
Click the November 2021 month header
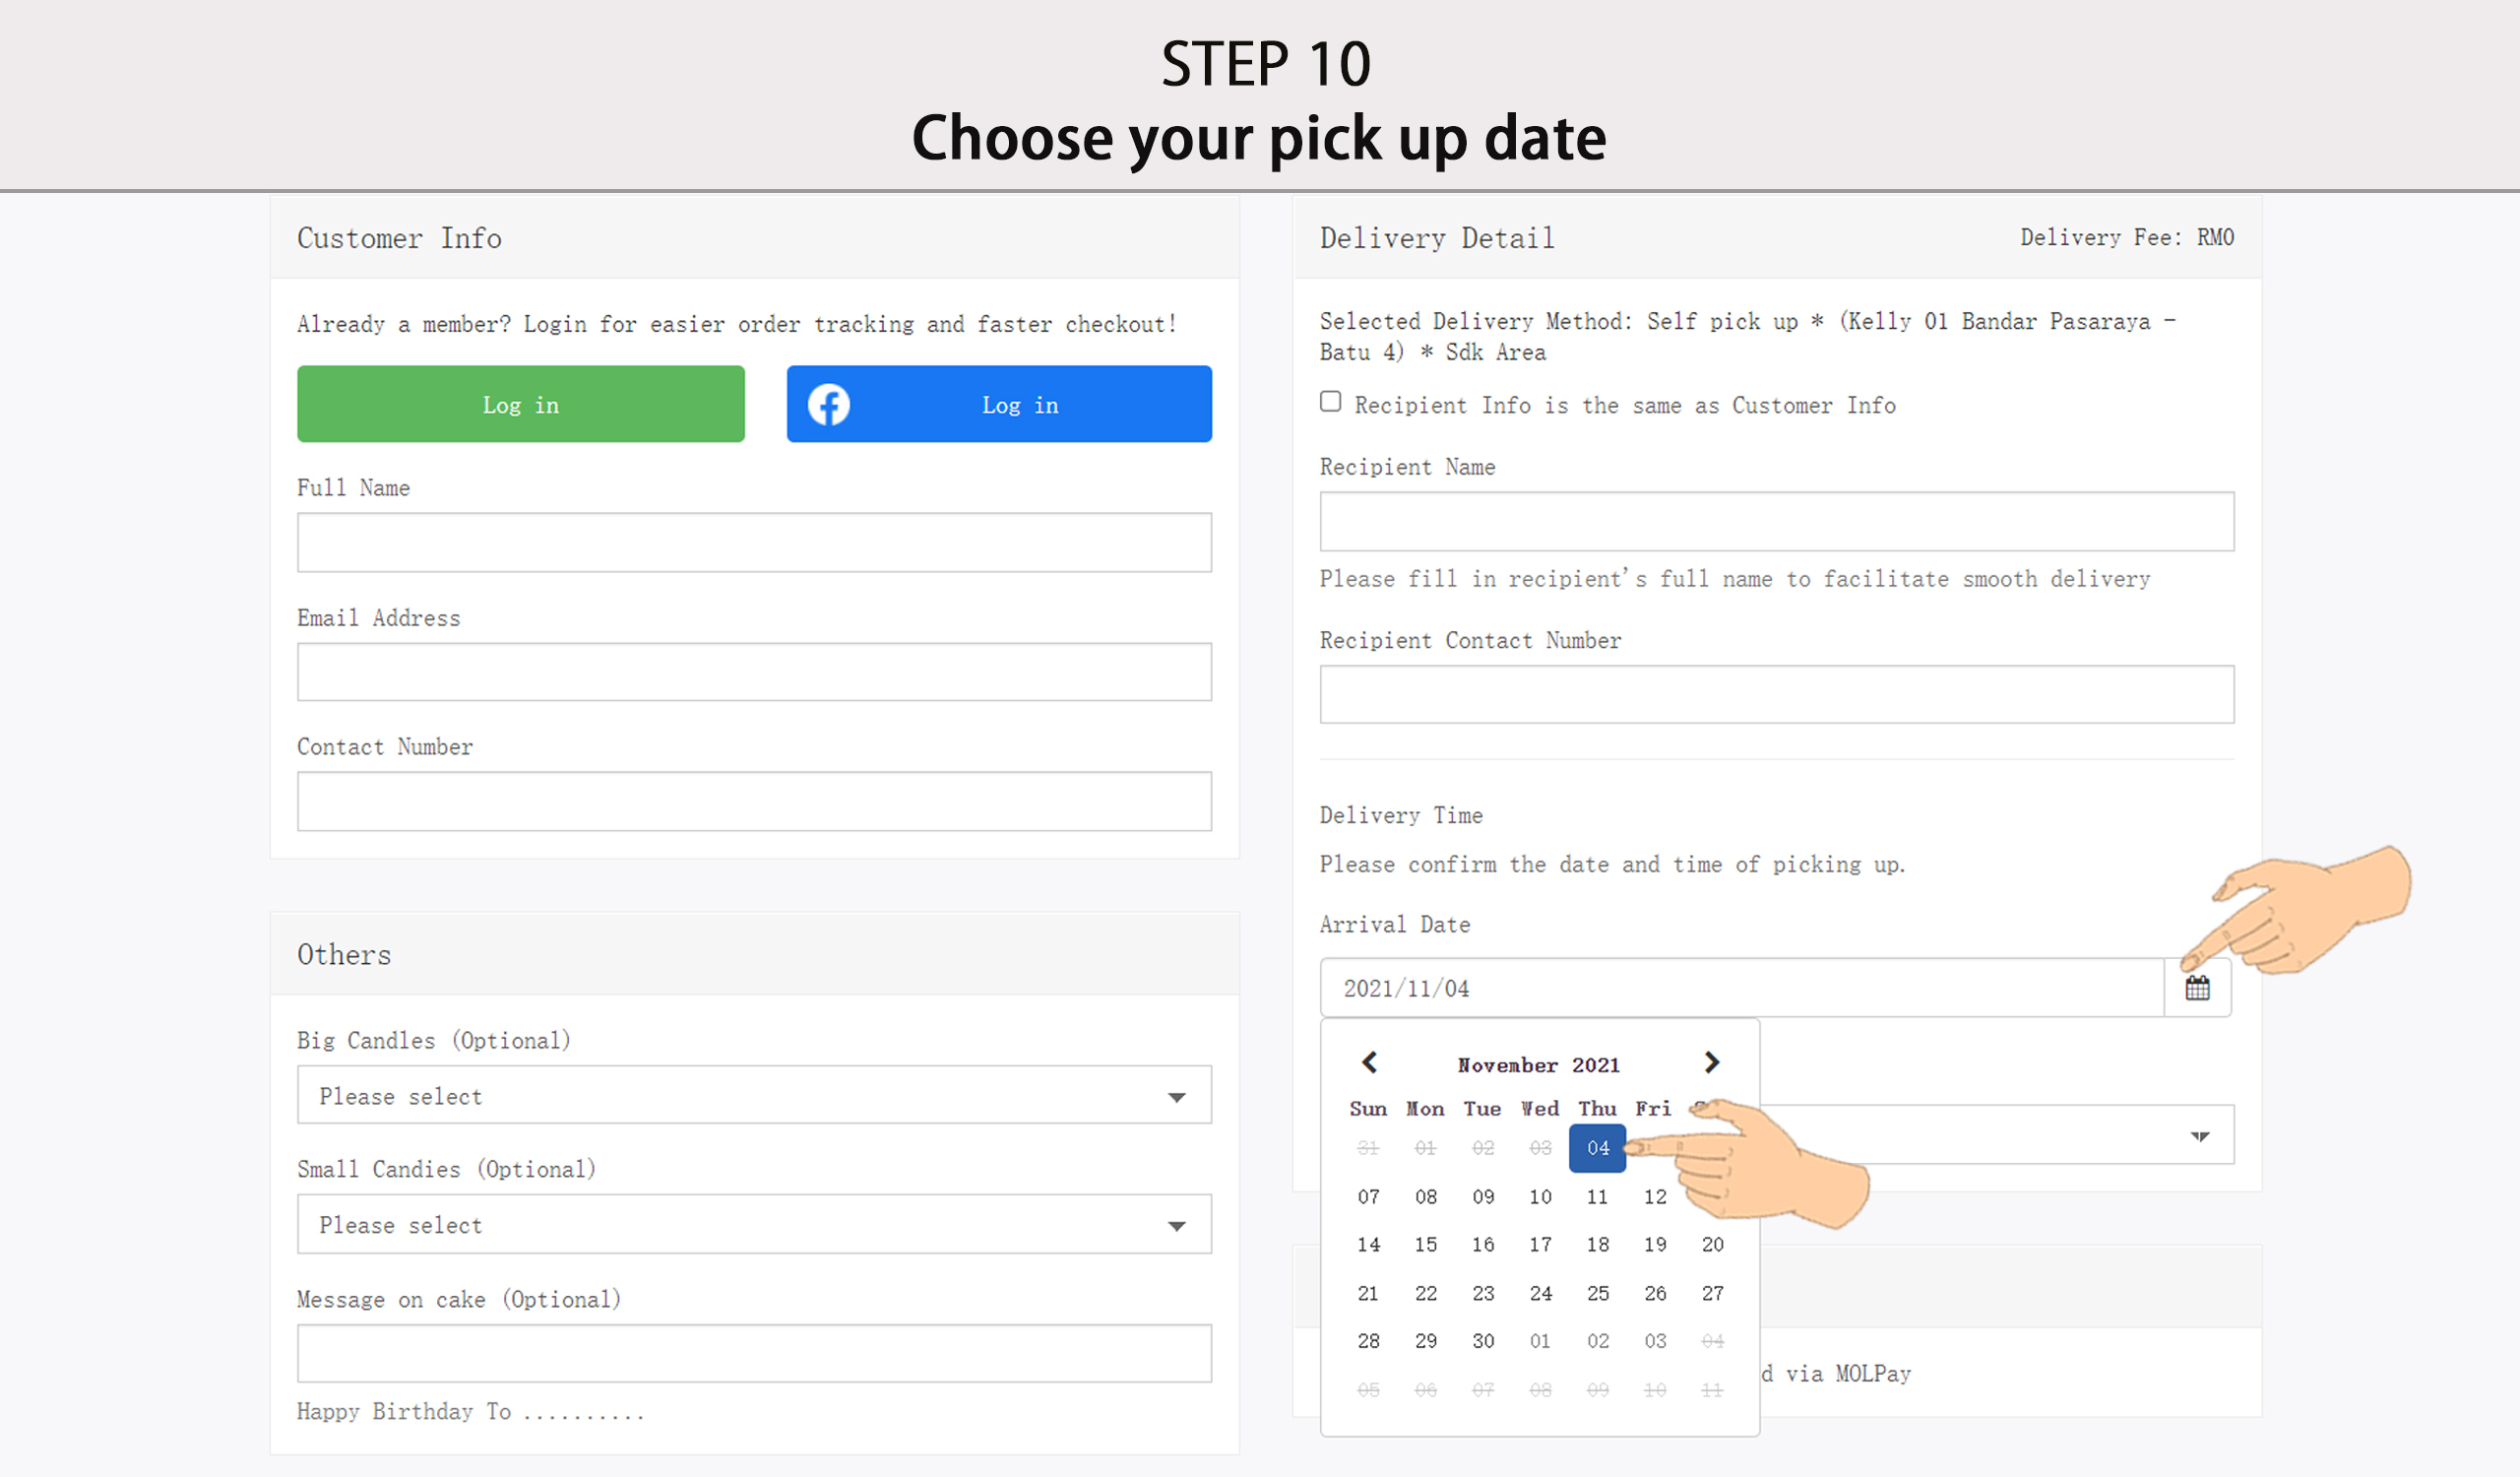(1538, 1065)
